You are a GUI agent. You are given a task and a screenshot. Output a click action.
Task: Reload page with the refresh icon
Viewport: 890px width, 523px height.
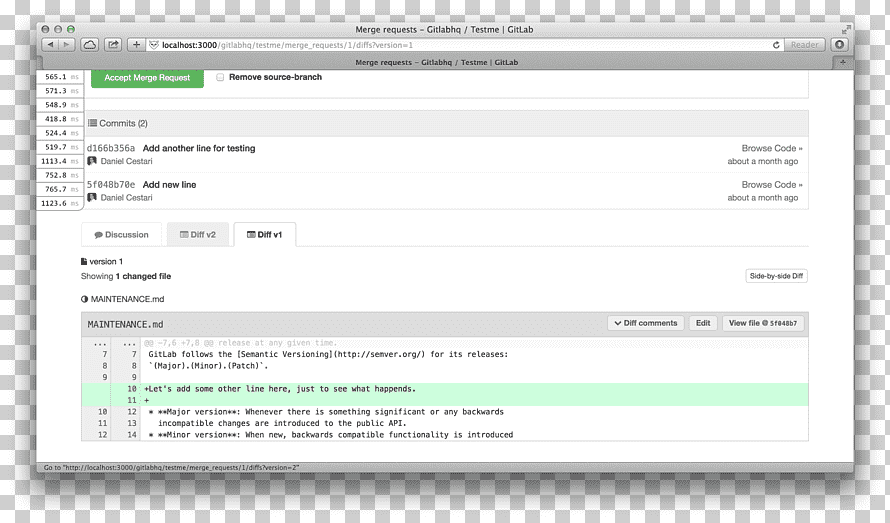pos(776,45)
